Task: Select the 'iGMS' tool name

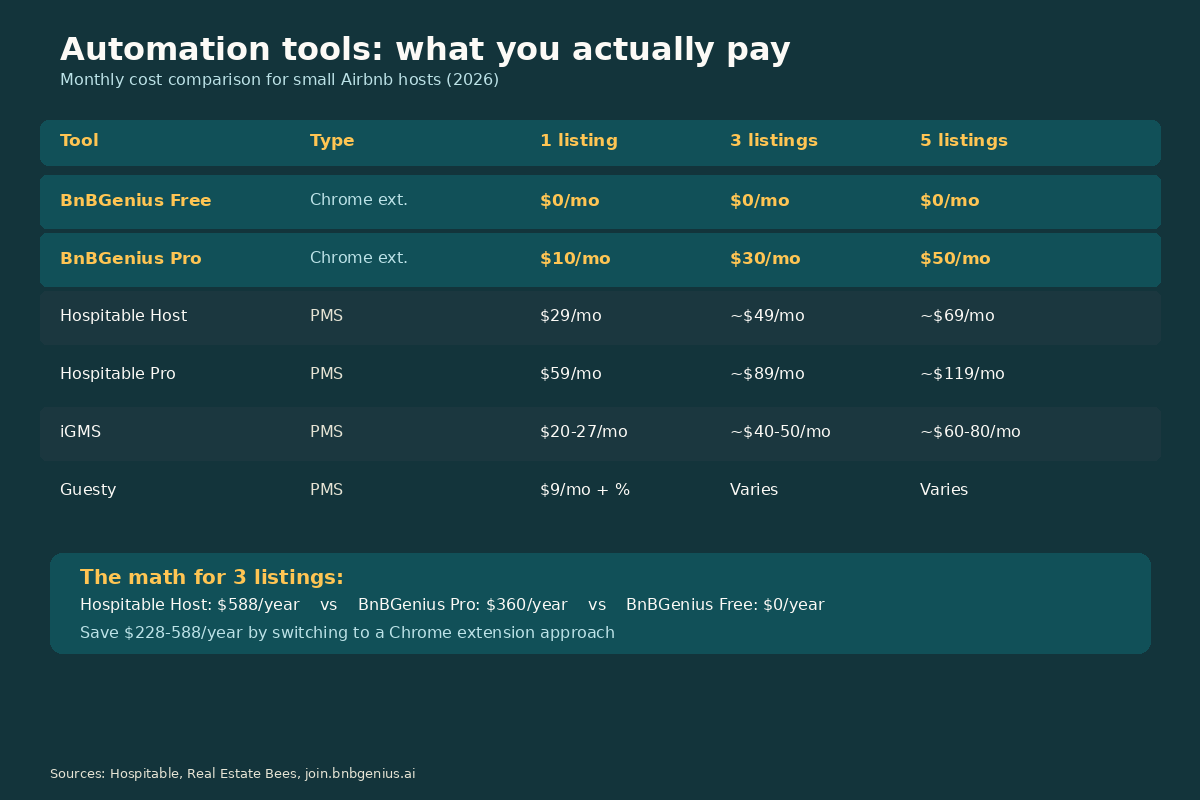Action: coord(80,432)
